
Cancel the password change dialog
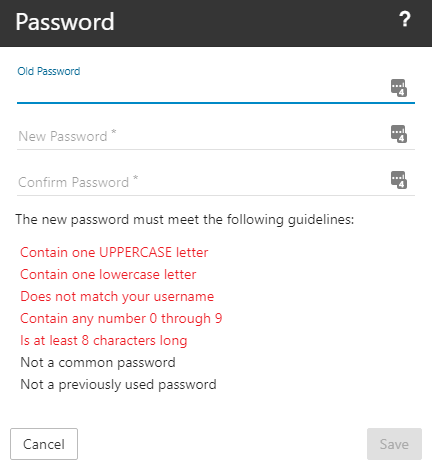[44, 444]
